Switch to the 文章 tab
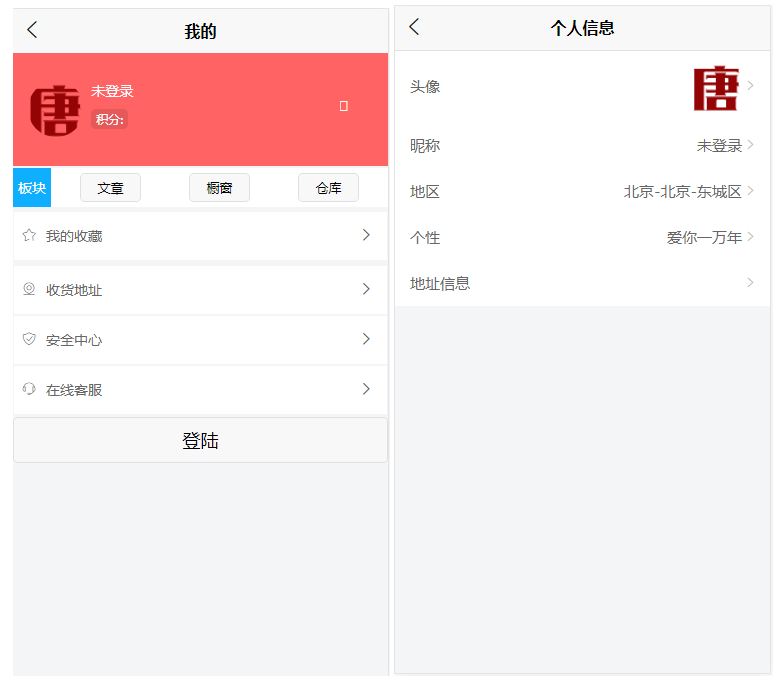Viewport: 783px width, 677px height. [110, 188]
